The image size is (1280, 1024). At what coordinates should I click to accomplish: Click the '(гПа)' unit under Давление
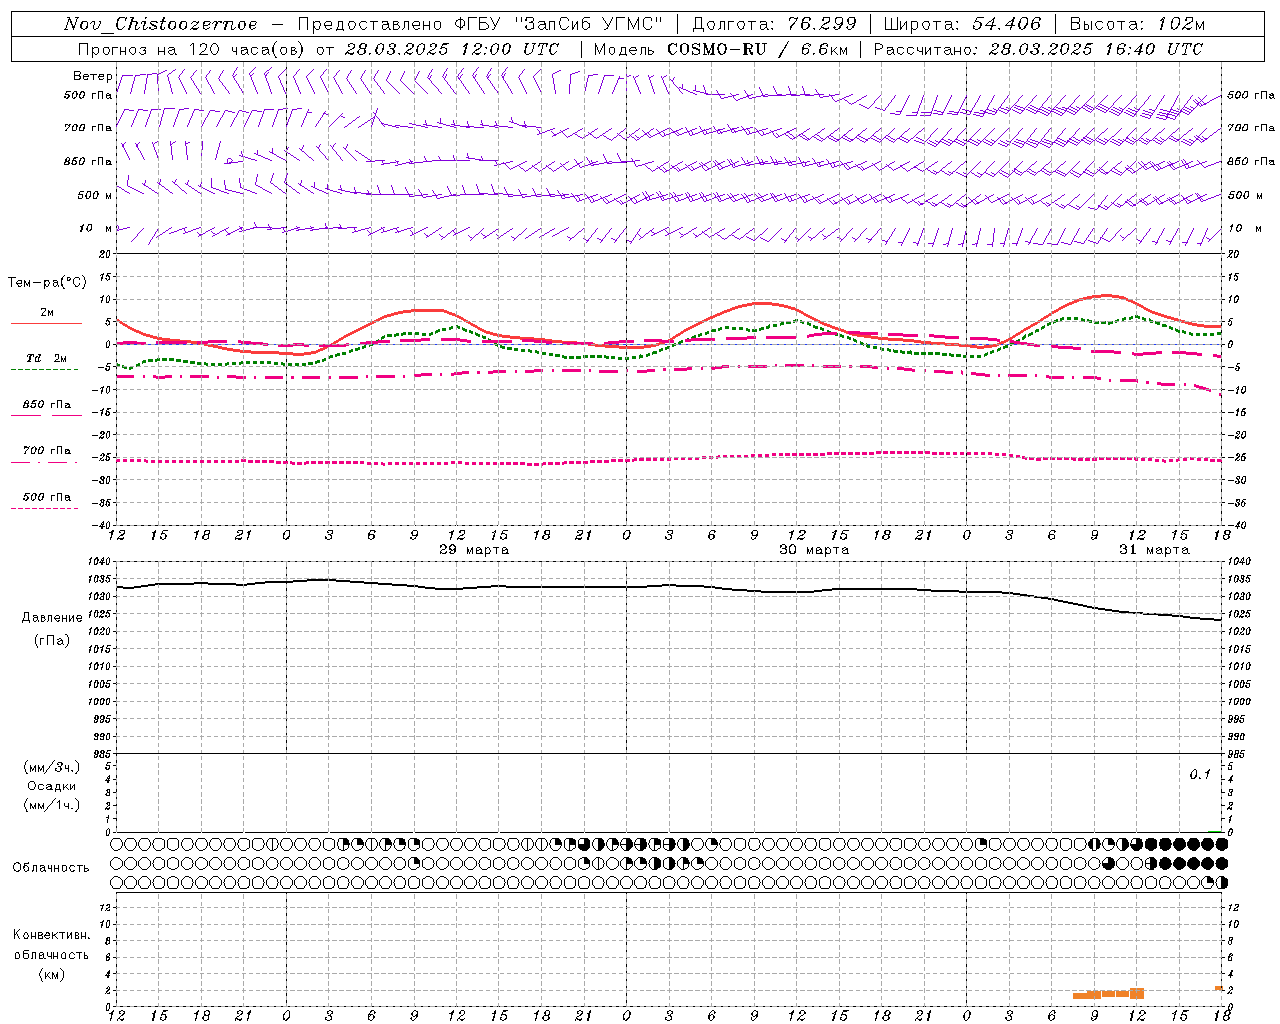(x=52, y=641)
